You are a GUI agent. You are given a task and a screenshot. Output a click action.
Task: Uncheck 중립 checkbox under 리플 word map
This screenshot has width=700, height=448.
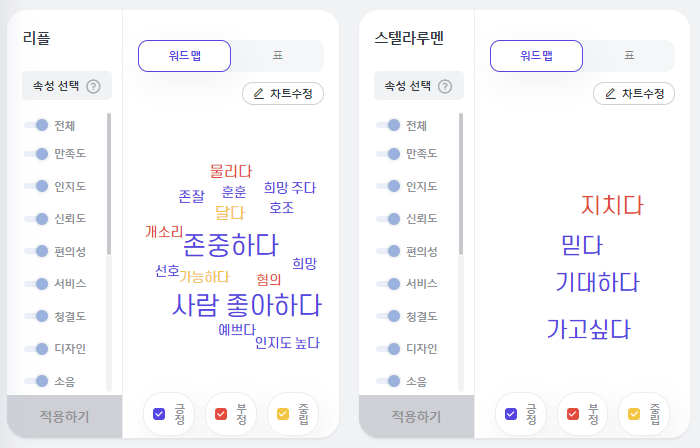coord(283,414)
